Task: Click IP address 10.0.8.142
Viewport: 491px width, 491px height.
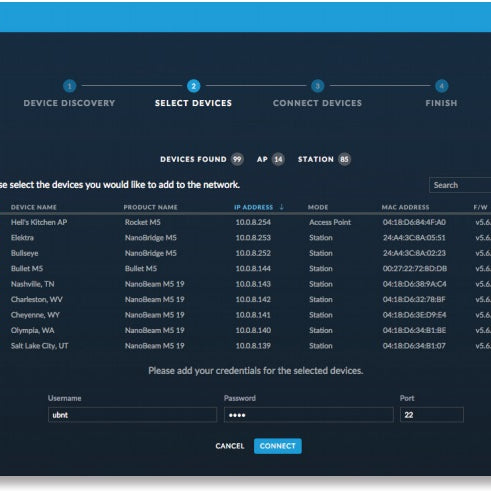Action: (x=253, y=299)
